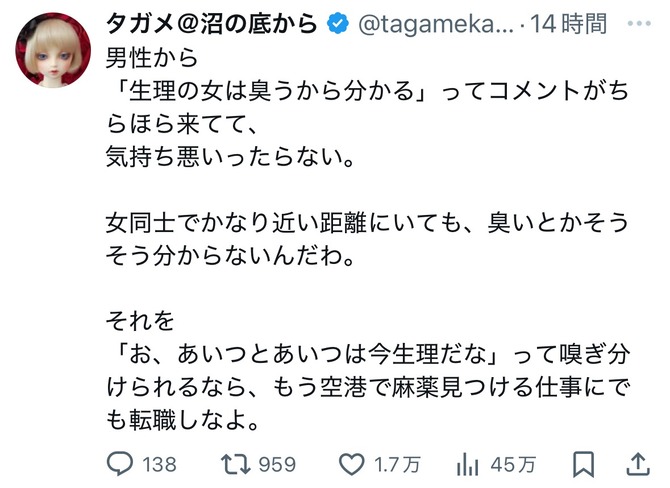Click the 45万 views count
Screen dimensions: 670x488
(x=510, y=465)
